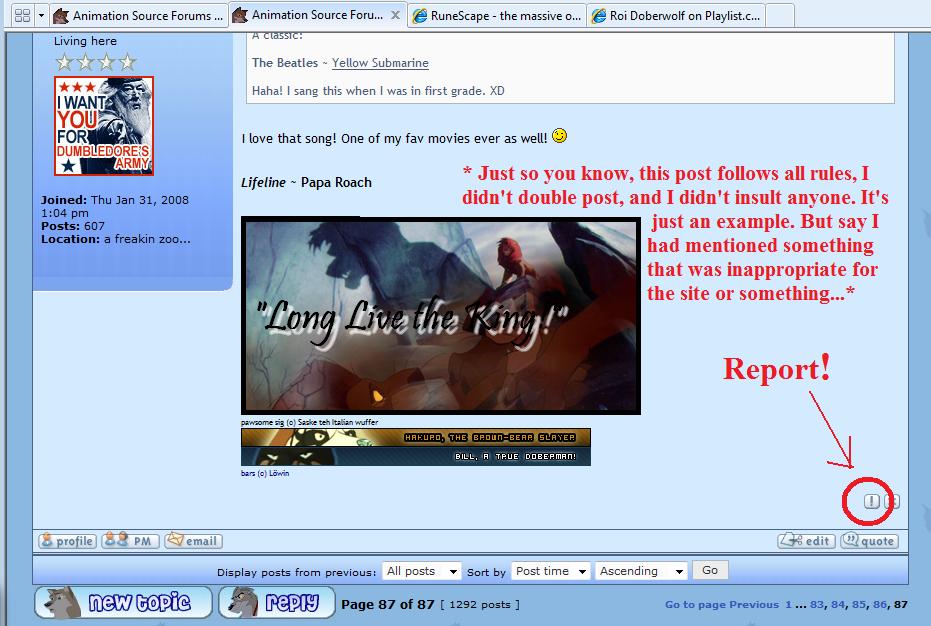Go to page 1
Screen dimensions: 931x626
click(x=788, y=605)
